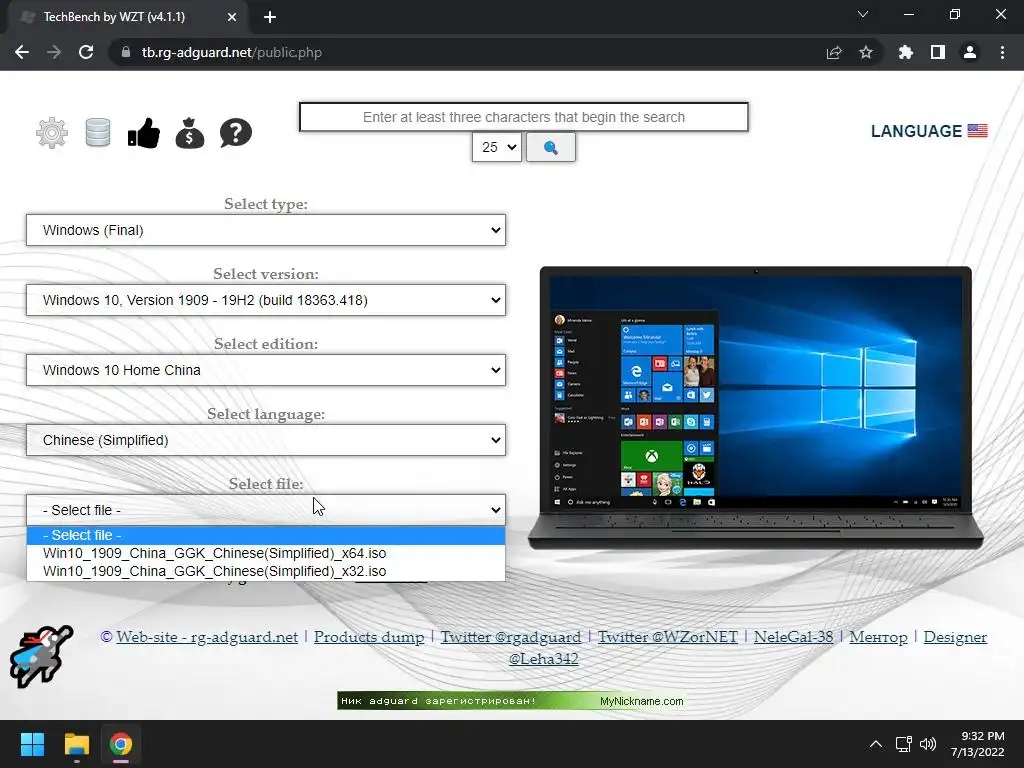This screenshot has height=768, width=1024.
Task: Close the TechBench tab
Action: tap(232, 17)
